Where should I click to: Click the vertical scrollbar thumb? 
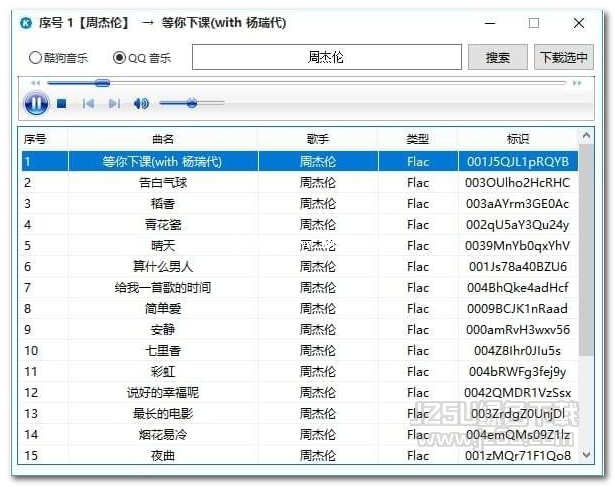(586, 250)
